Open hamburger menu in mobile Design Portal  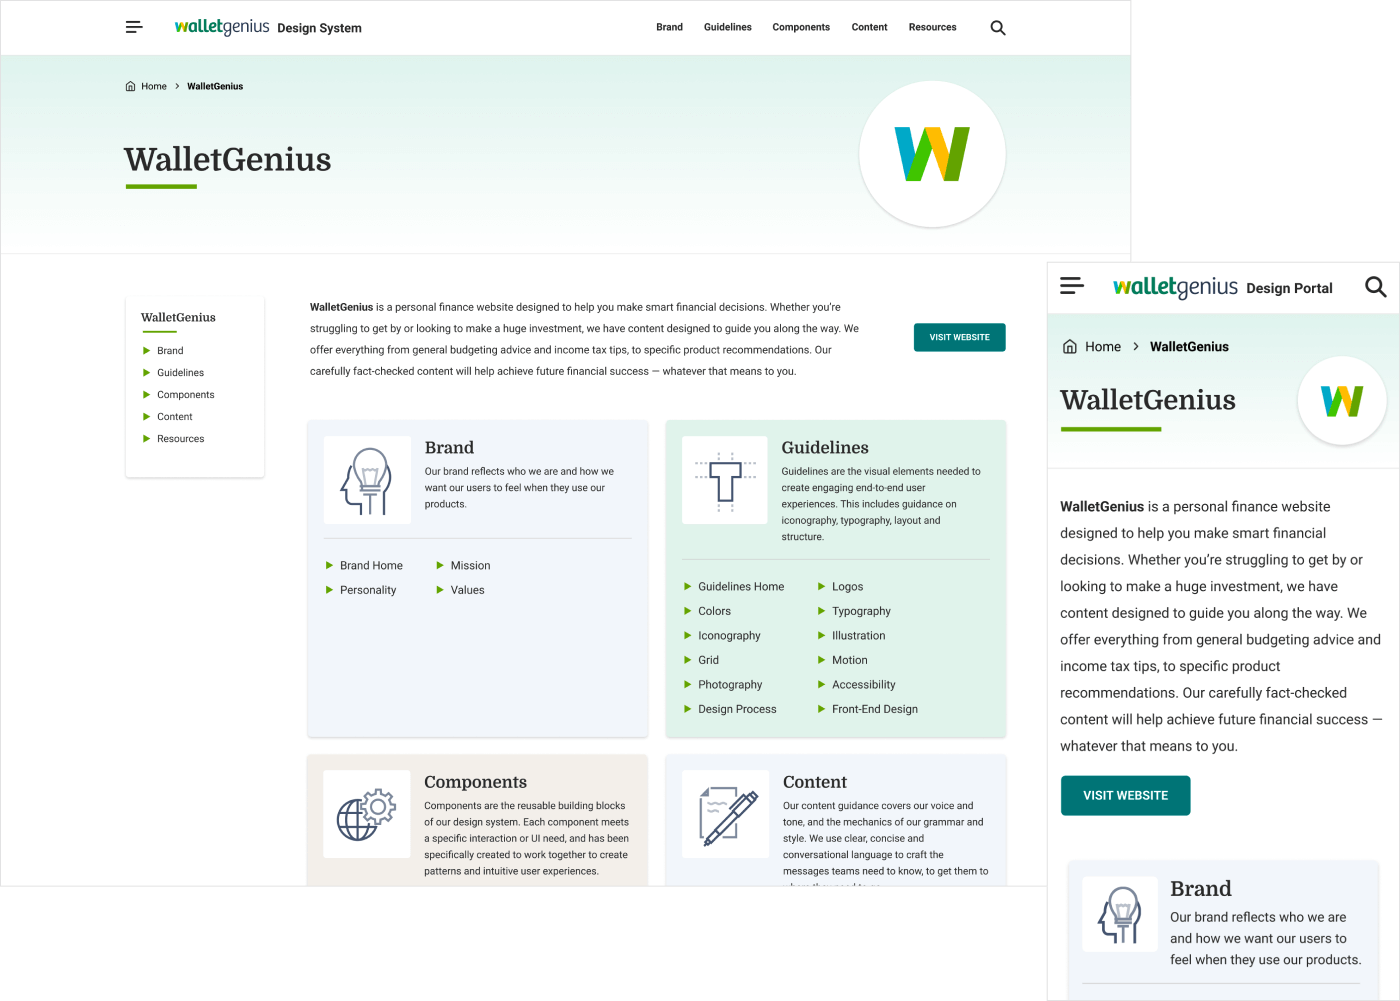[1072, 286]
